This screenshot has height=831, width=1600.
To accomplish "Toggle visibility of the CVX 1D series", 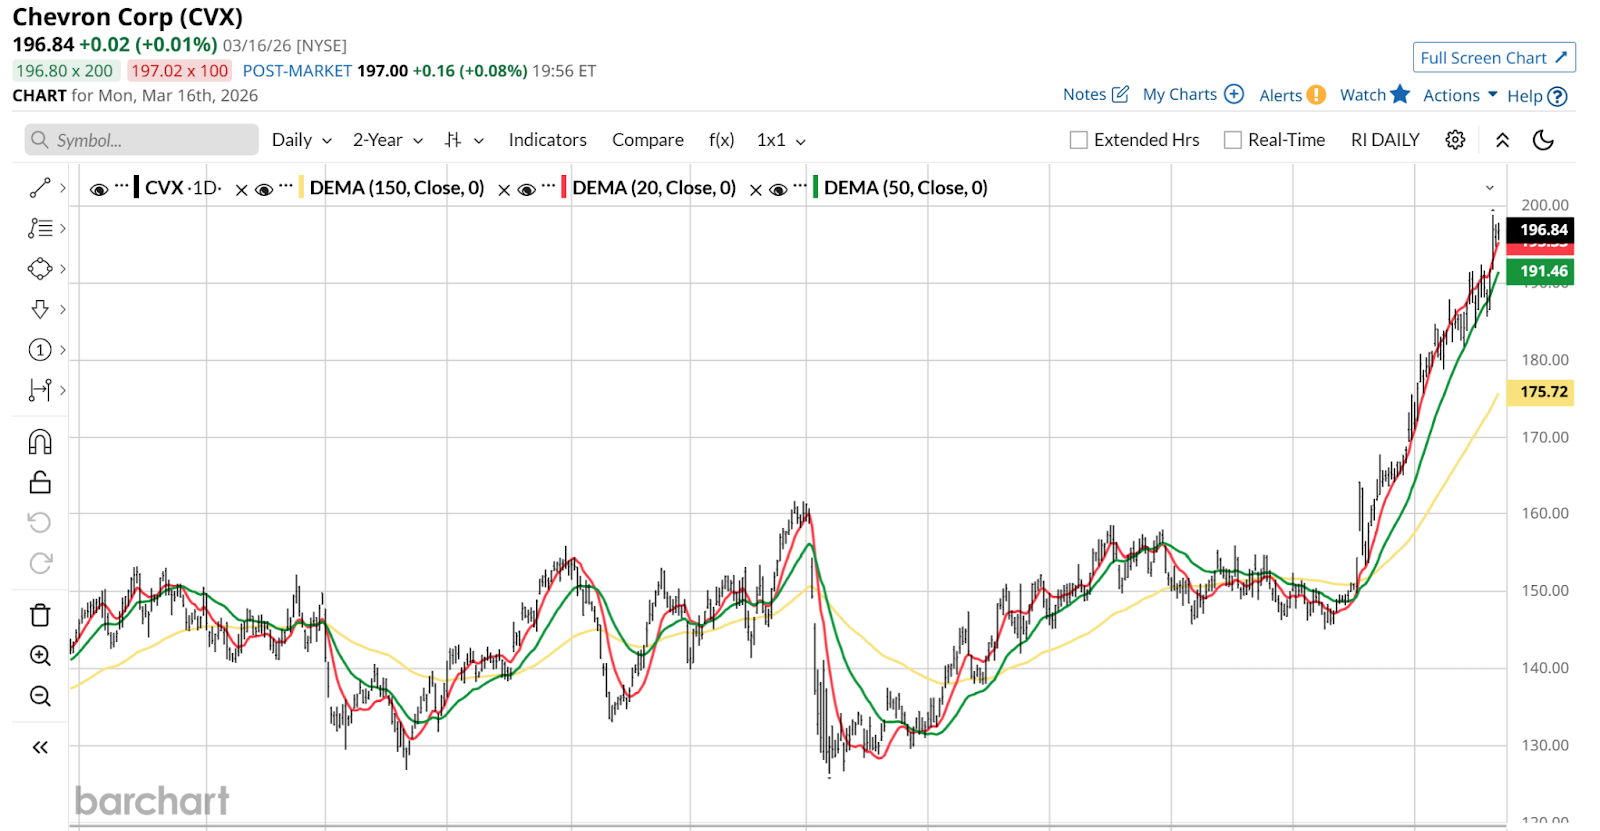I will [x=99, y=190].
